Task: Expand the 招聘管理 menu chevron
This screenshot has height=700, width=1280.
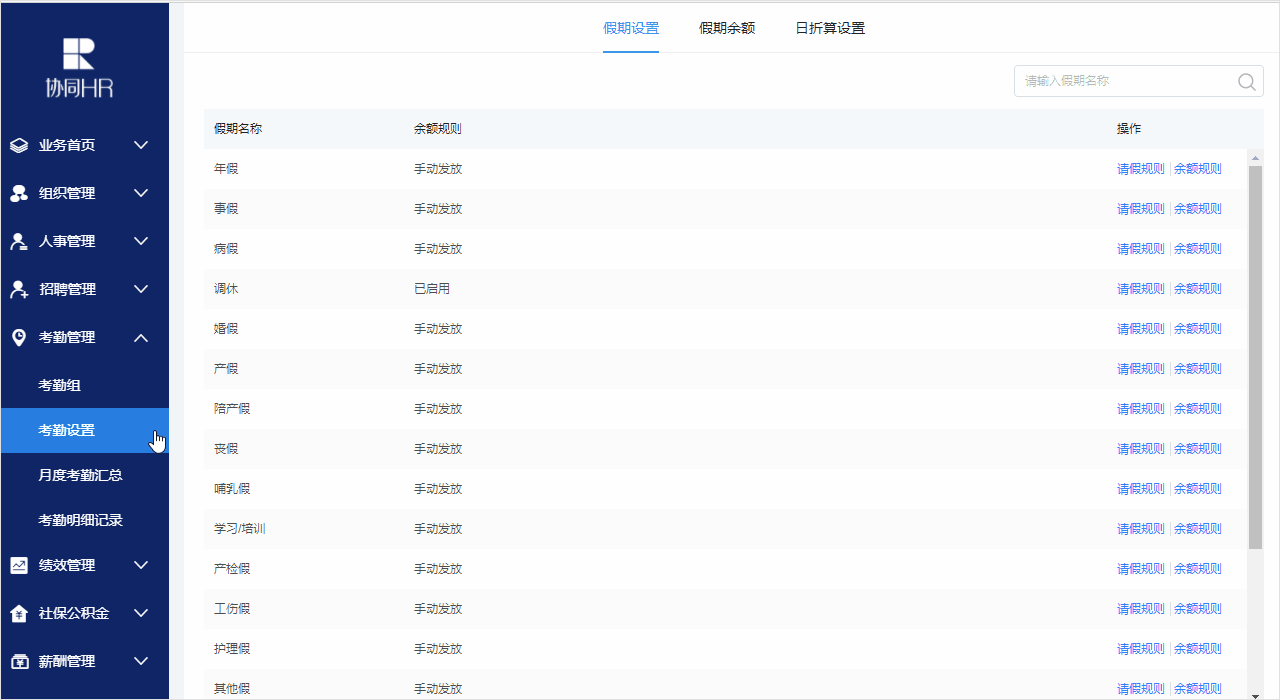Action: point(141,289)
